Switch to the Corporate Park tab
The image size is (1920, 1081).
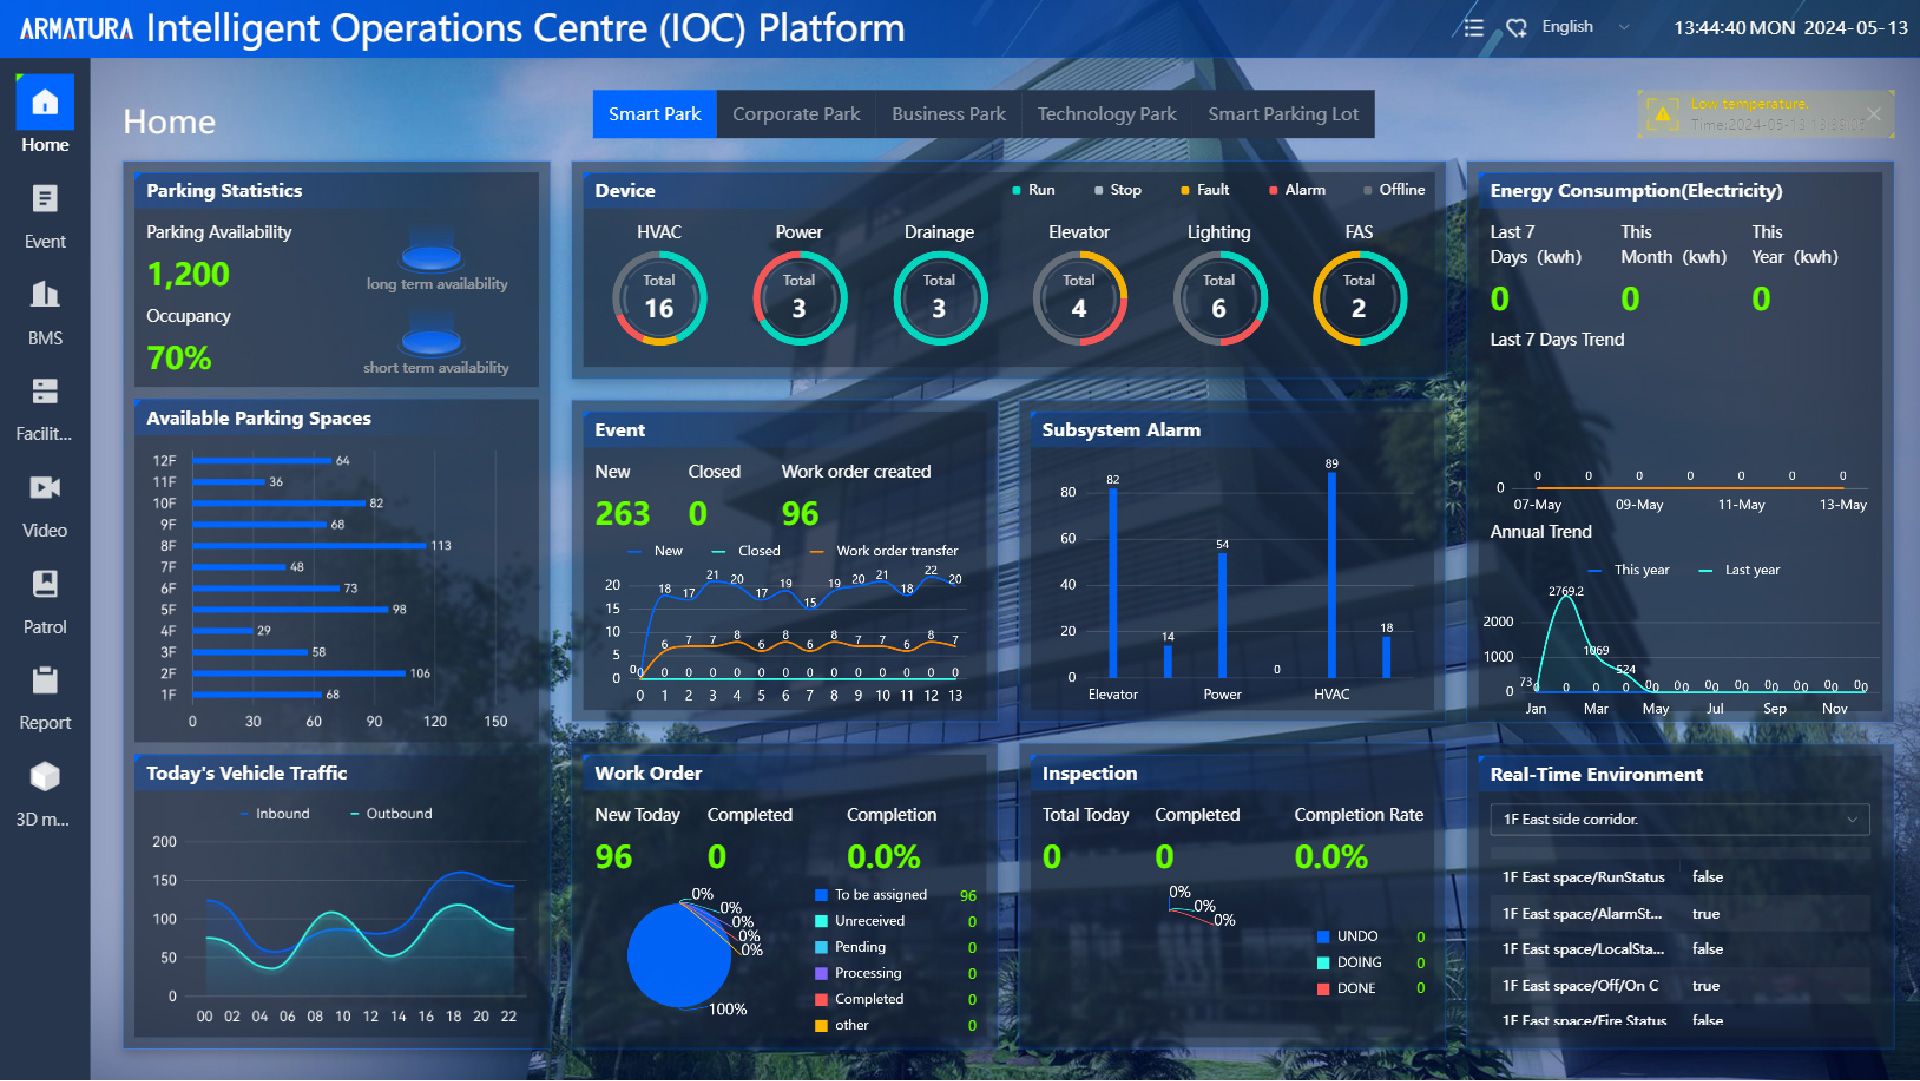coord(796,114)
